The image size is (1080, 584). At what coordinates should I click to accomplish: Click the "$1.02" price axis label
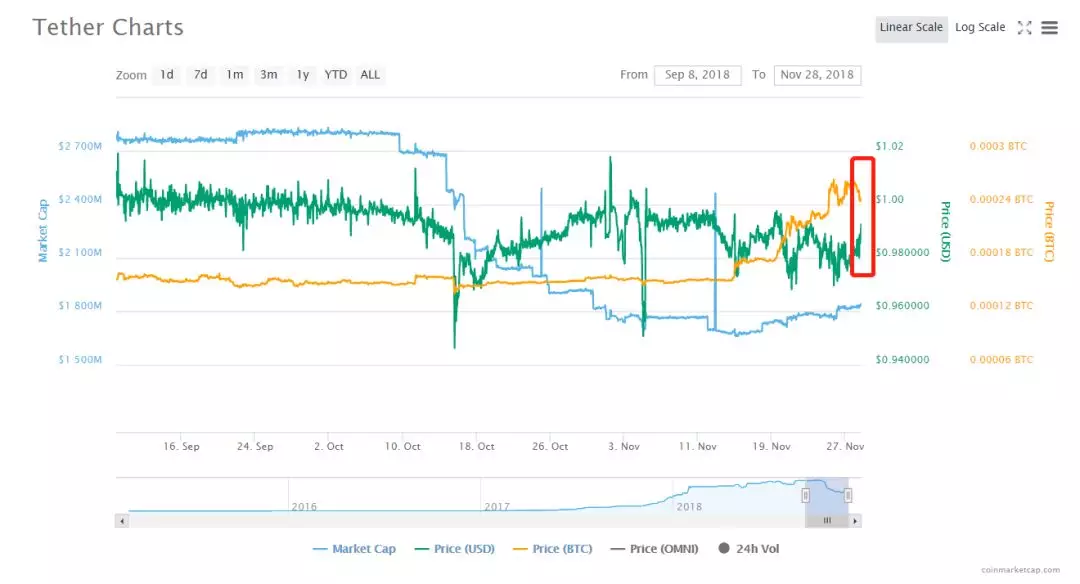tap(889, 146)
